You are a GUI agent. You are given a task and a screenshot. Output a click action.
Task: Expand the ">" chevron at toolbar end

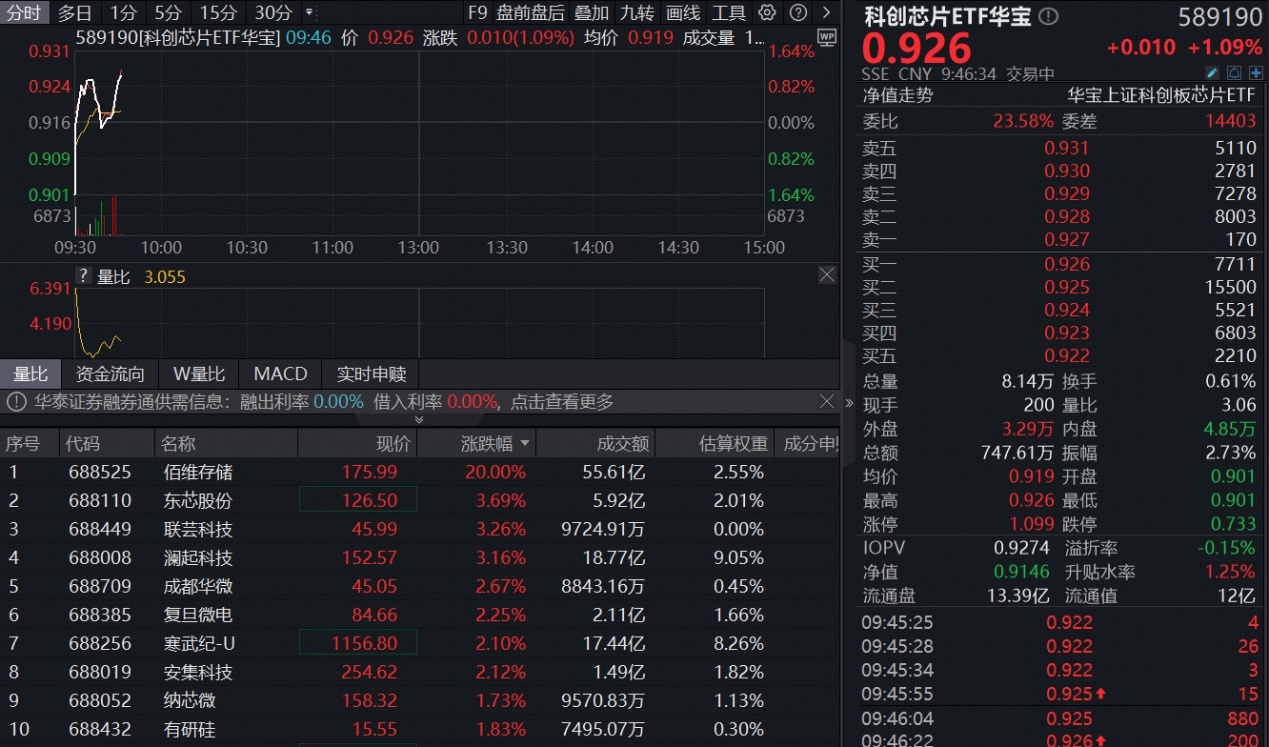[826, 13]
